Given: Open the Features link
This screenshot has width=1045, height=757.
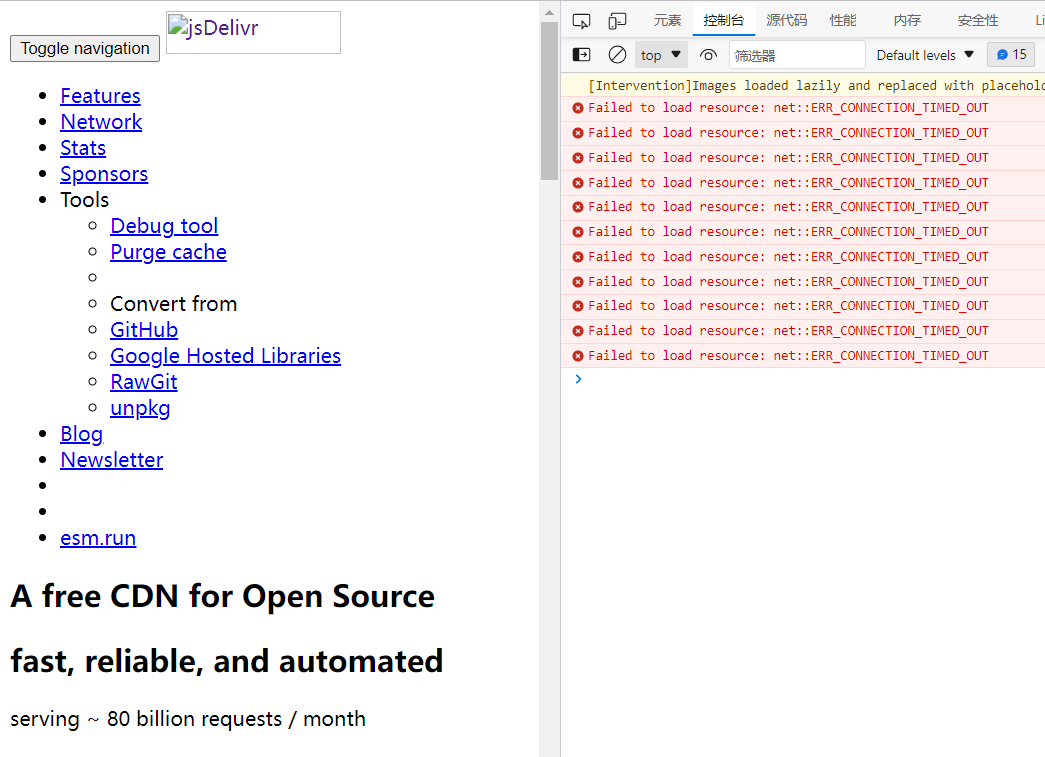Looking at the screenshot, I should coord(101,96).
